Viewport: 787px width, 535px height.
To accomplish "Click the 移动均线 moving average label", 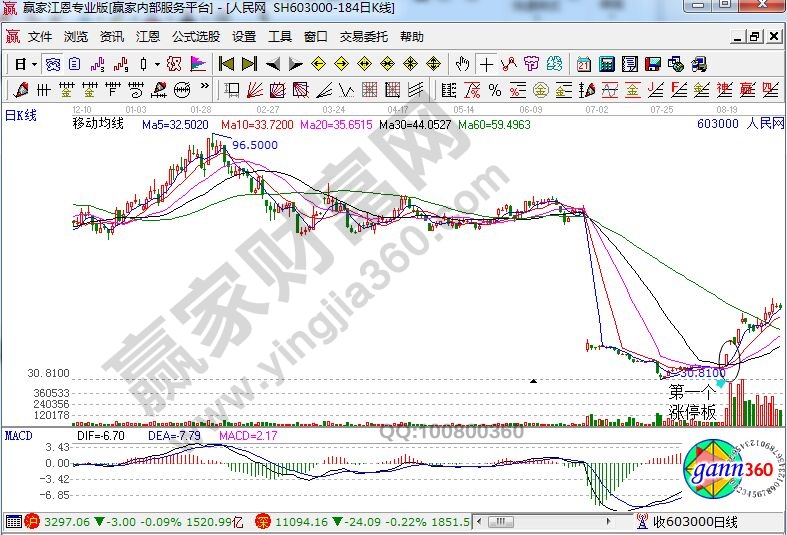I will [98, 124].
